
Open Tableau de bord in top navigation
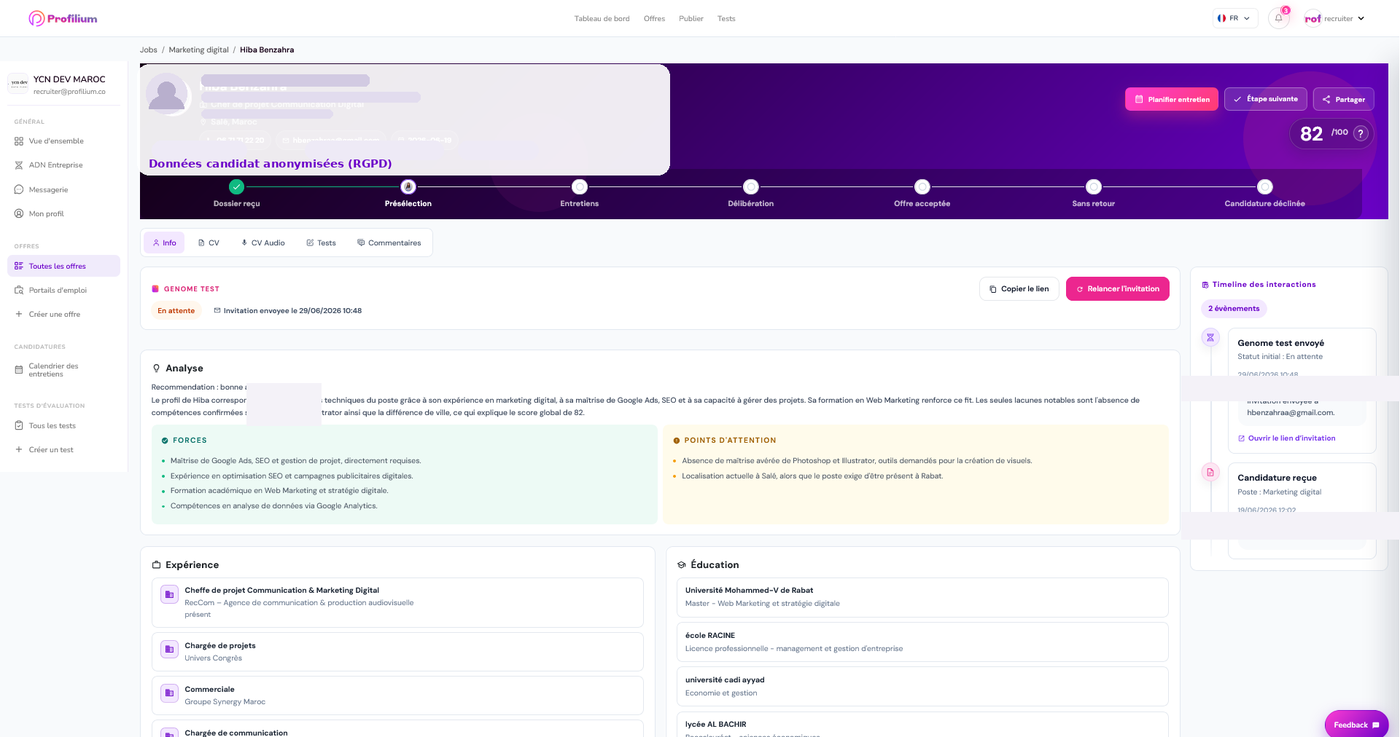tap(602, 18)
